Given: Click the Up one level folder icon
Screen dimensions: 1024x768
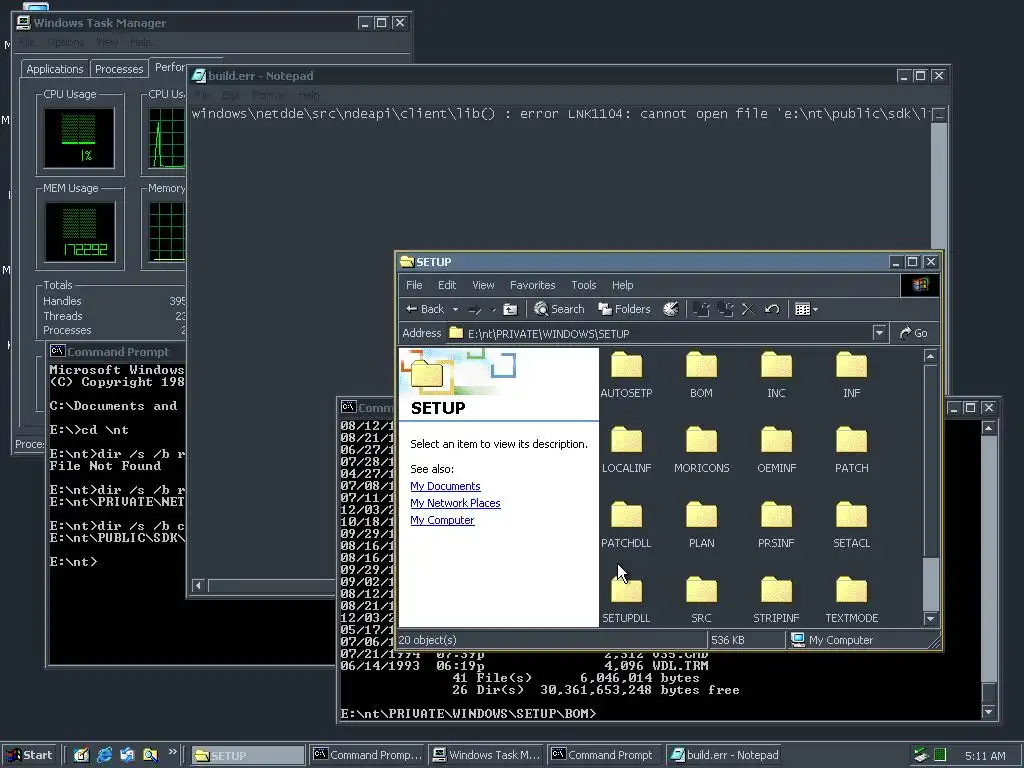Looking at the screenshot, I should pyautogui.click(x=510, y=310).
